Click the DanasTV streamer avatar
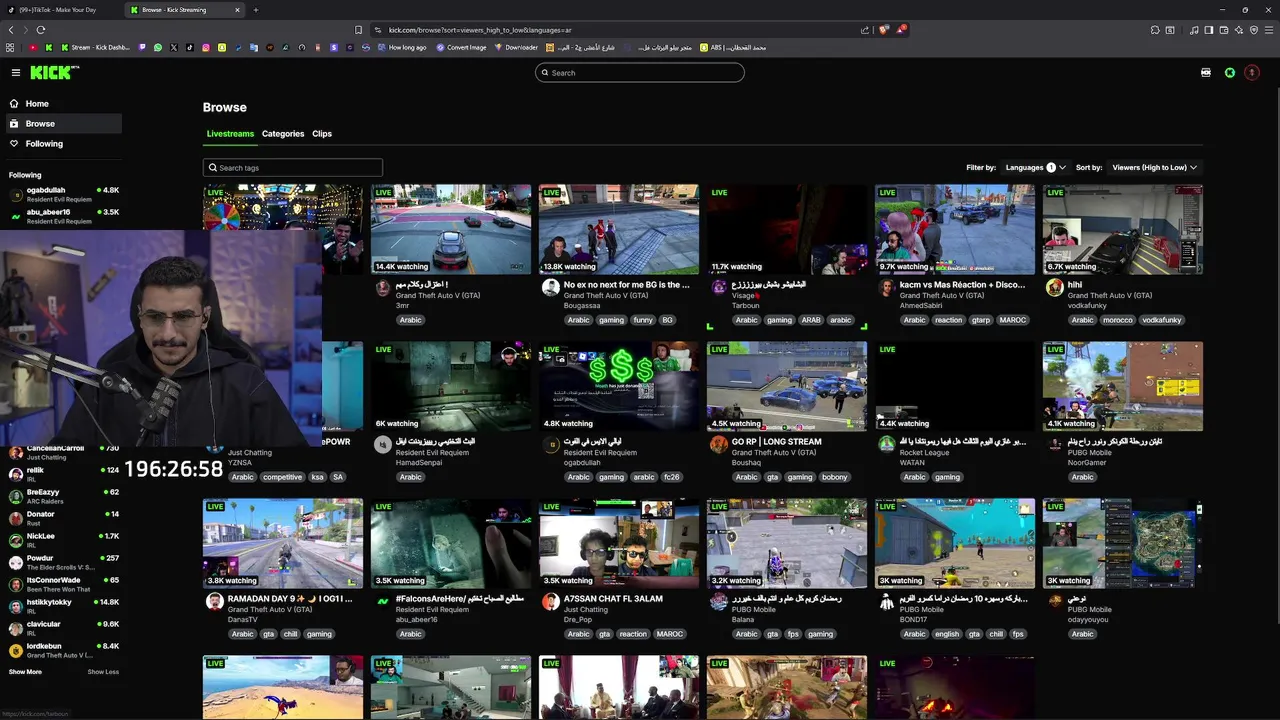 pyautogui.click(x=214, y=602)
